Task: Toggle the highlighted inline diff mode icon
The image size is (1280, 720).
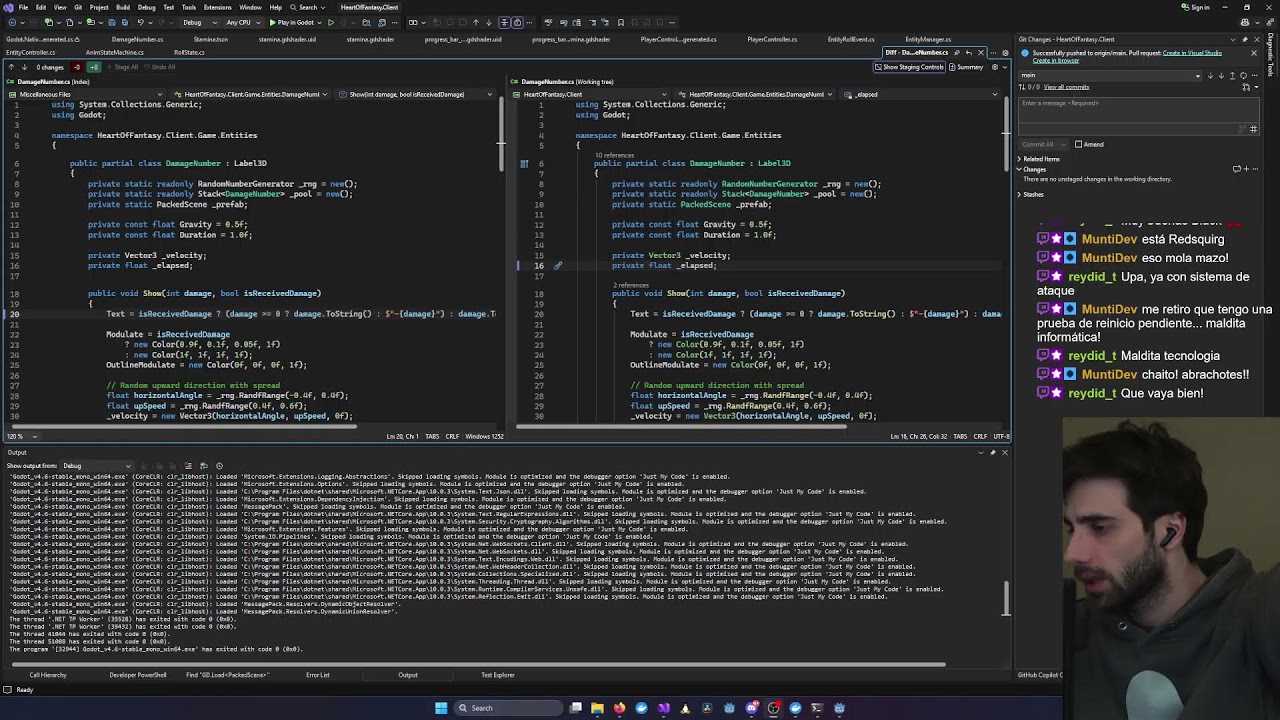Action: [x=504, y=22]
